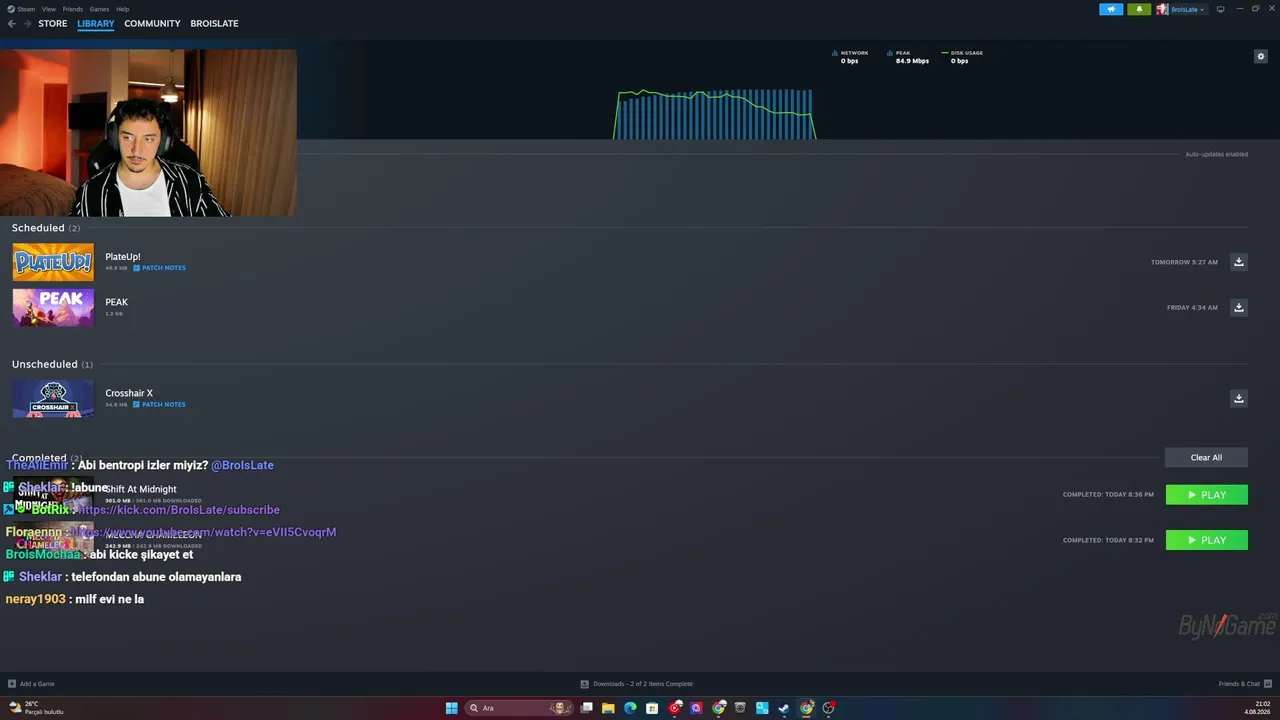Viewport: 1280px width, 720px height.
Task: Clear all completed downloads
Action: [1206, 457]
